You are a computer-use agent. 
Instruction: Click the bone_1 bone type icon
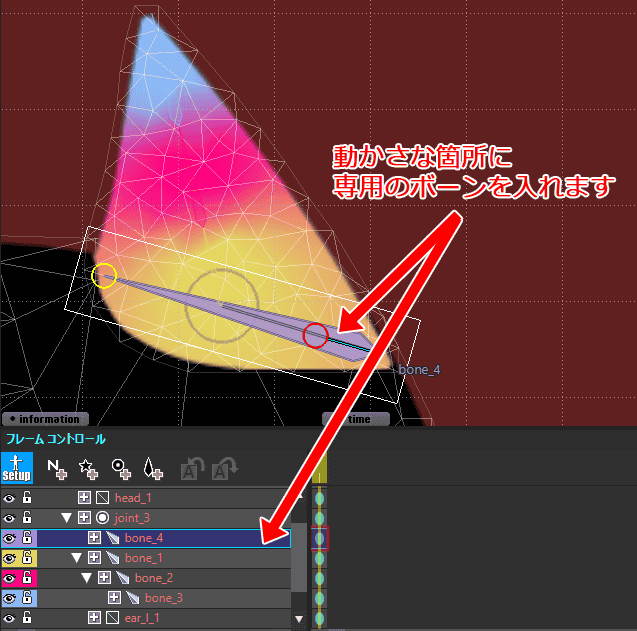(113, 558)
